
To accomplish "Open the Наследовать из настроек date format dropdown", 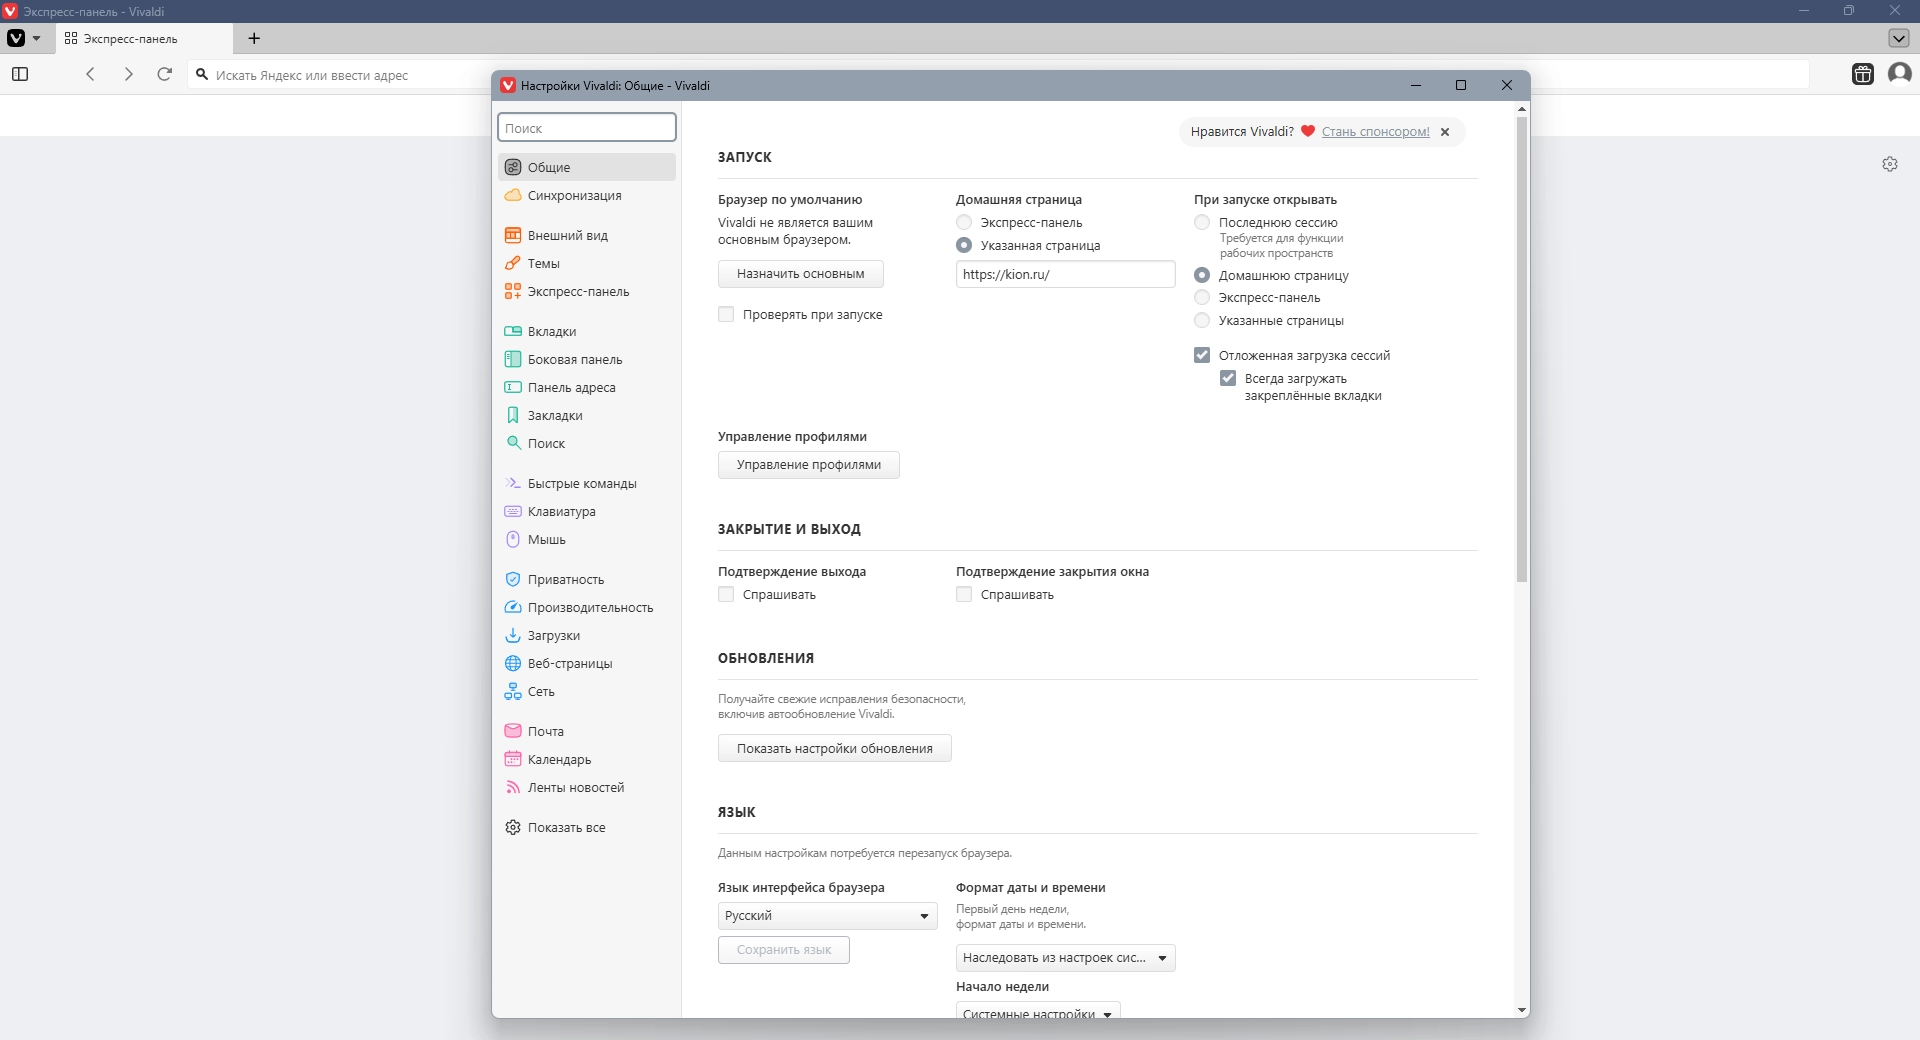I will tap(1065, 958).
